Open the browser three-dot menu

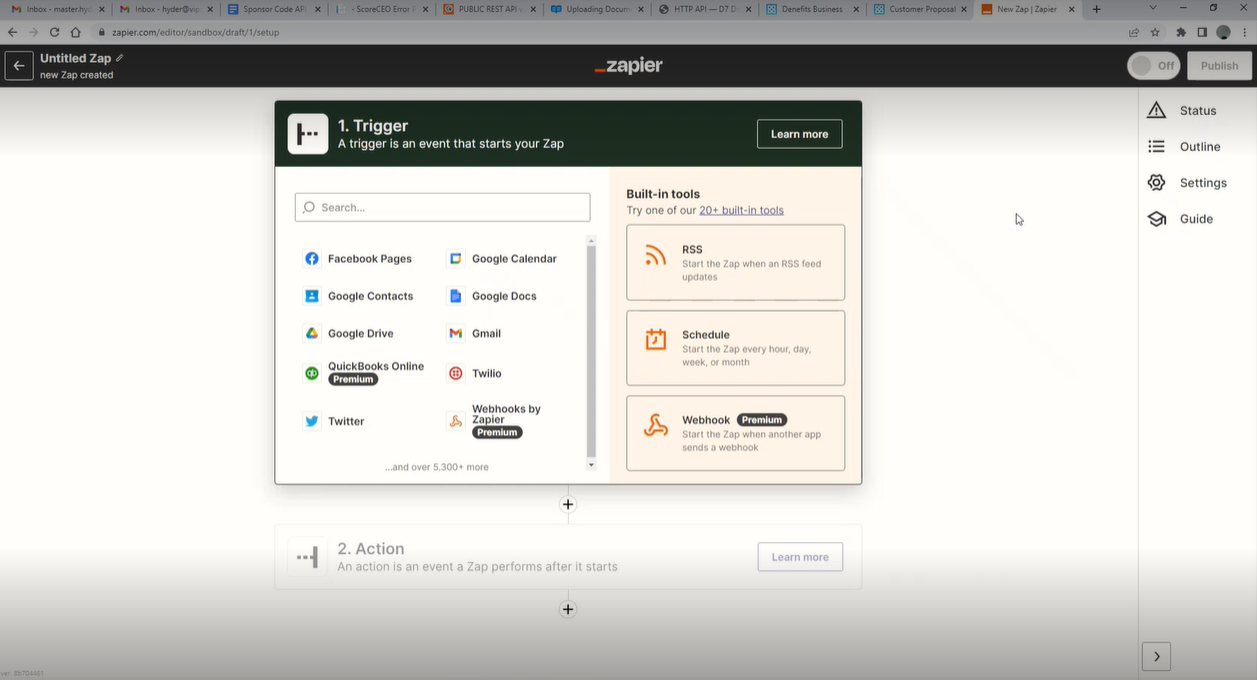tap(1243, 32)
